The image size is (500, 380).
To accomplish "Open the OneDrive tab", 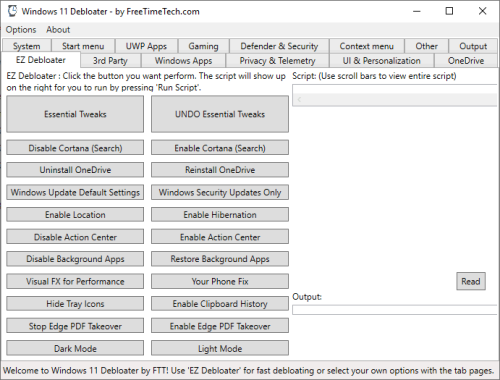I will pos(466,61).
